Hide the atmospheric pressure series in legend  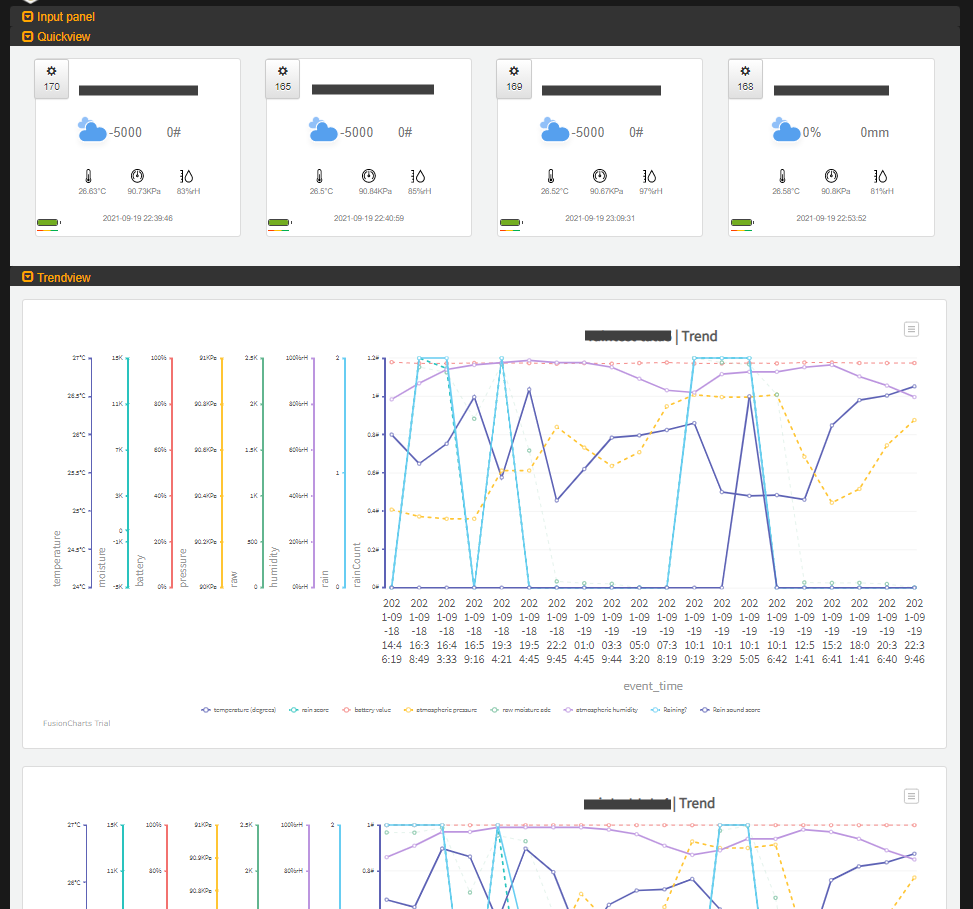(x=441, y=710)
